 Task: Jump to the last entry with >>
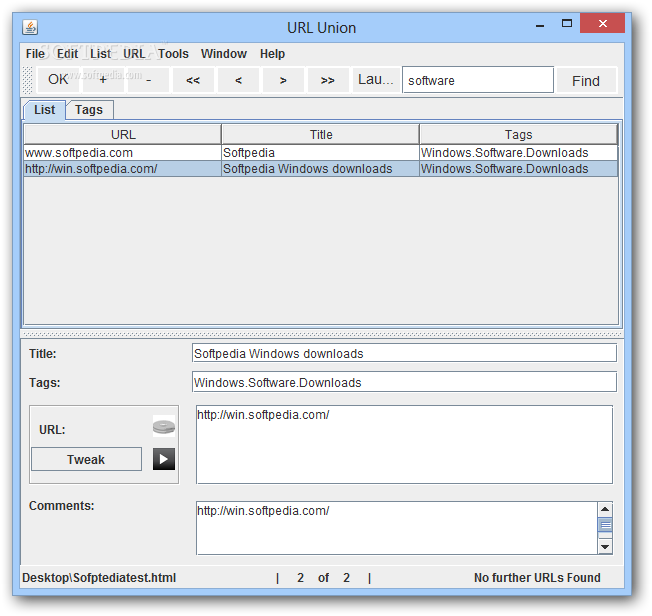(328, 79)
